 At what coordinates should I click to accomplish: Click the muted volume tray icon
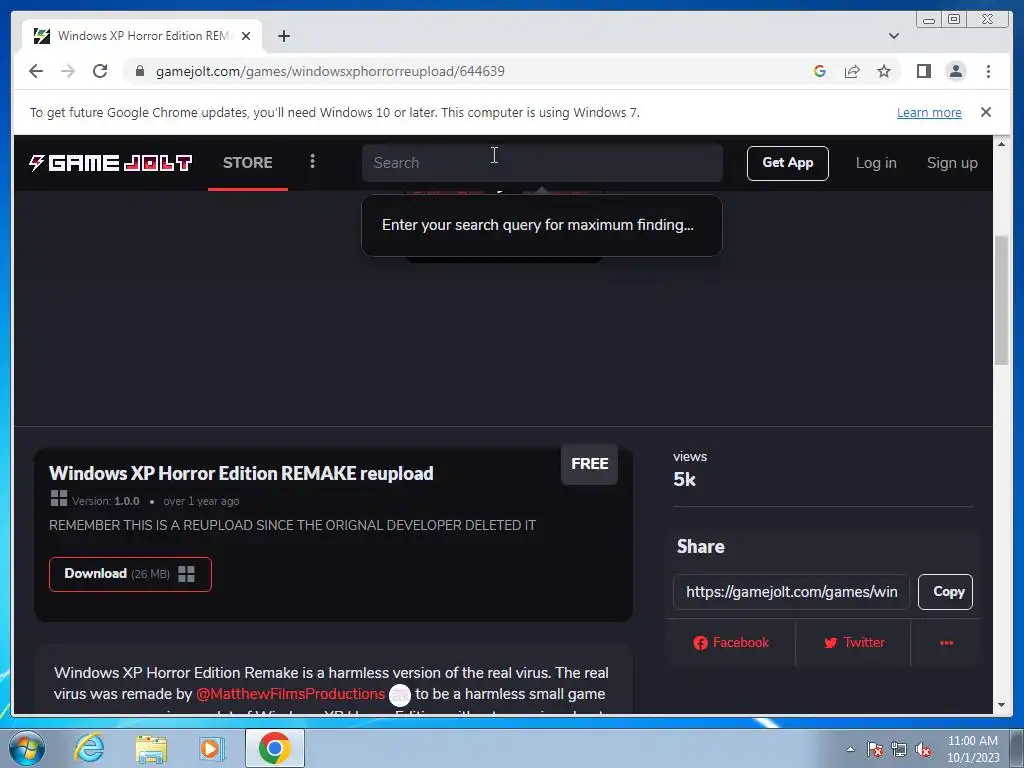point(923,750)
